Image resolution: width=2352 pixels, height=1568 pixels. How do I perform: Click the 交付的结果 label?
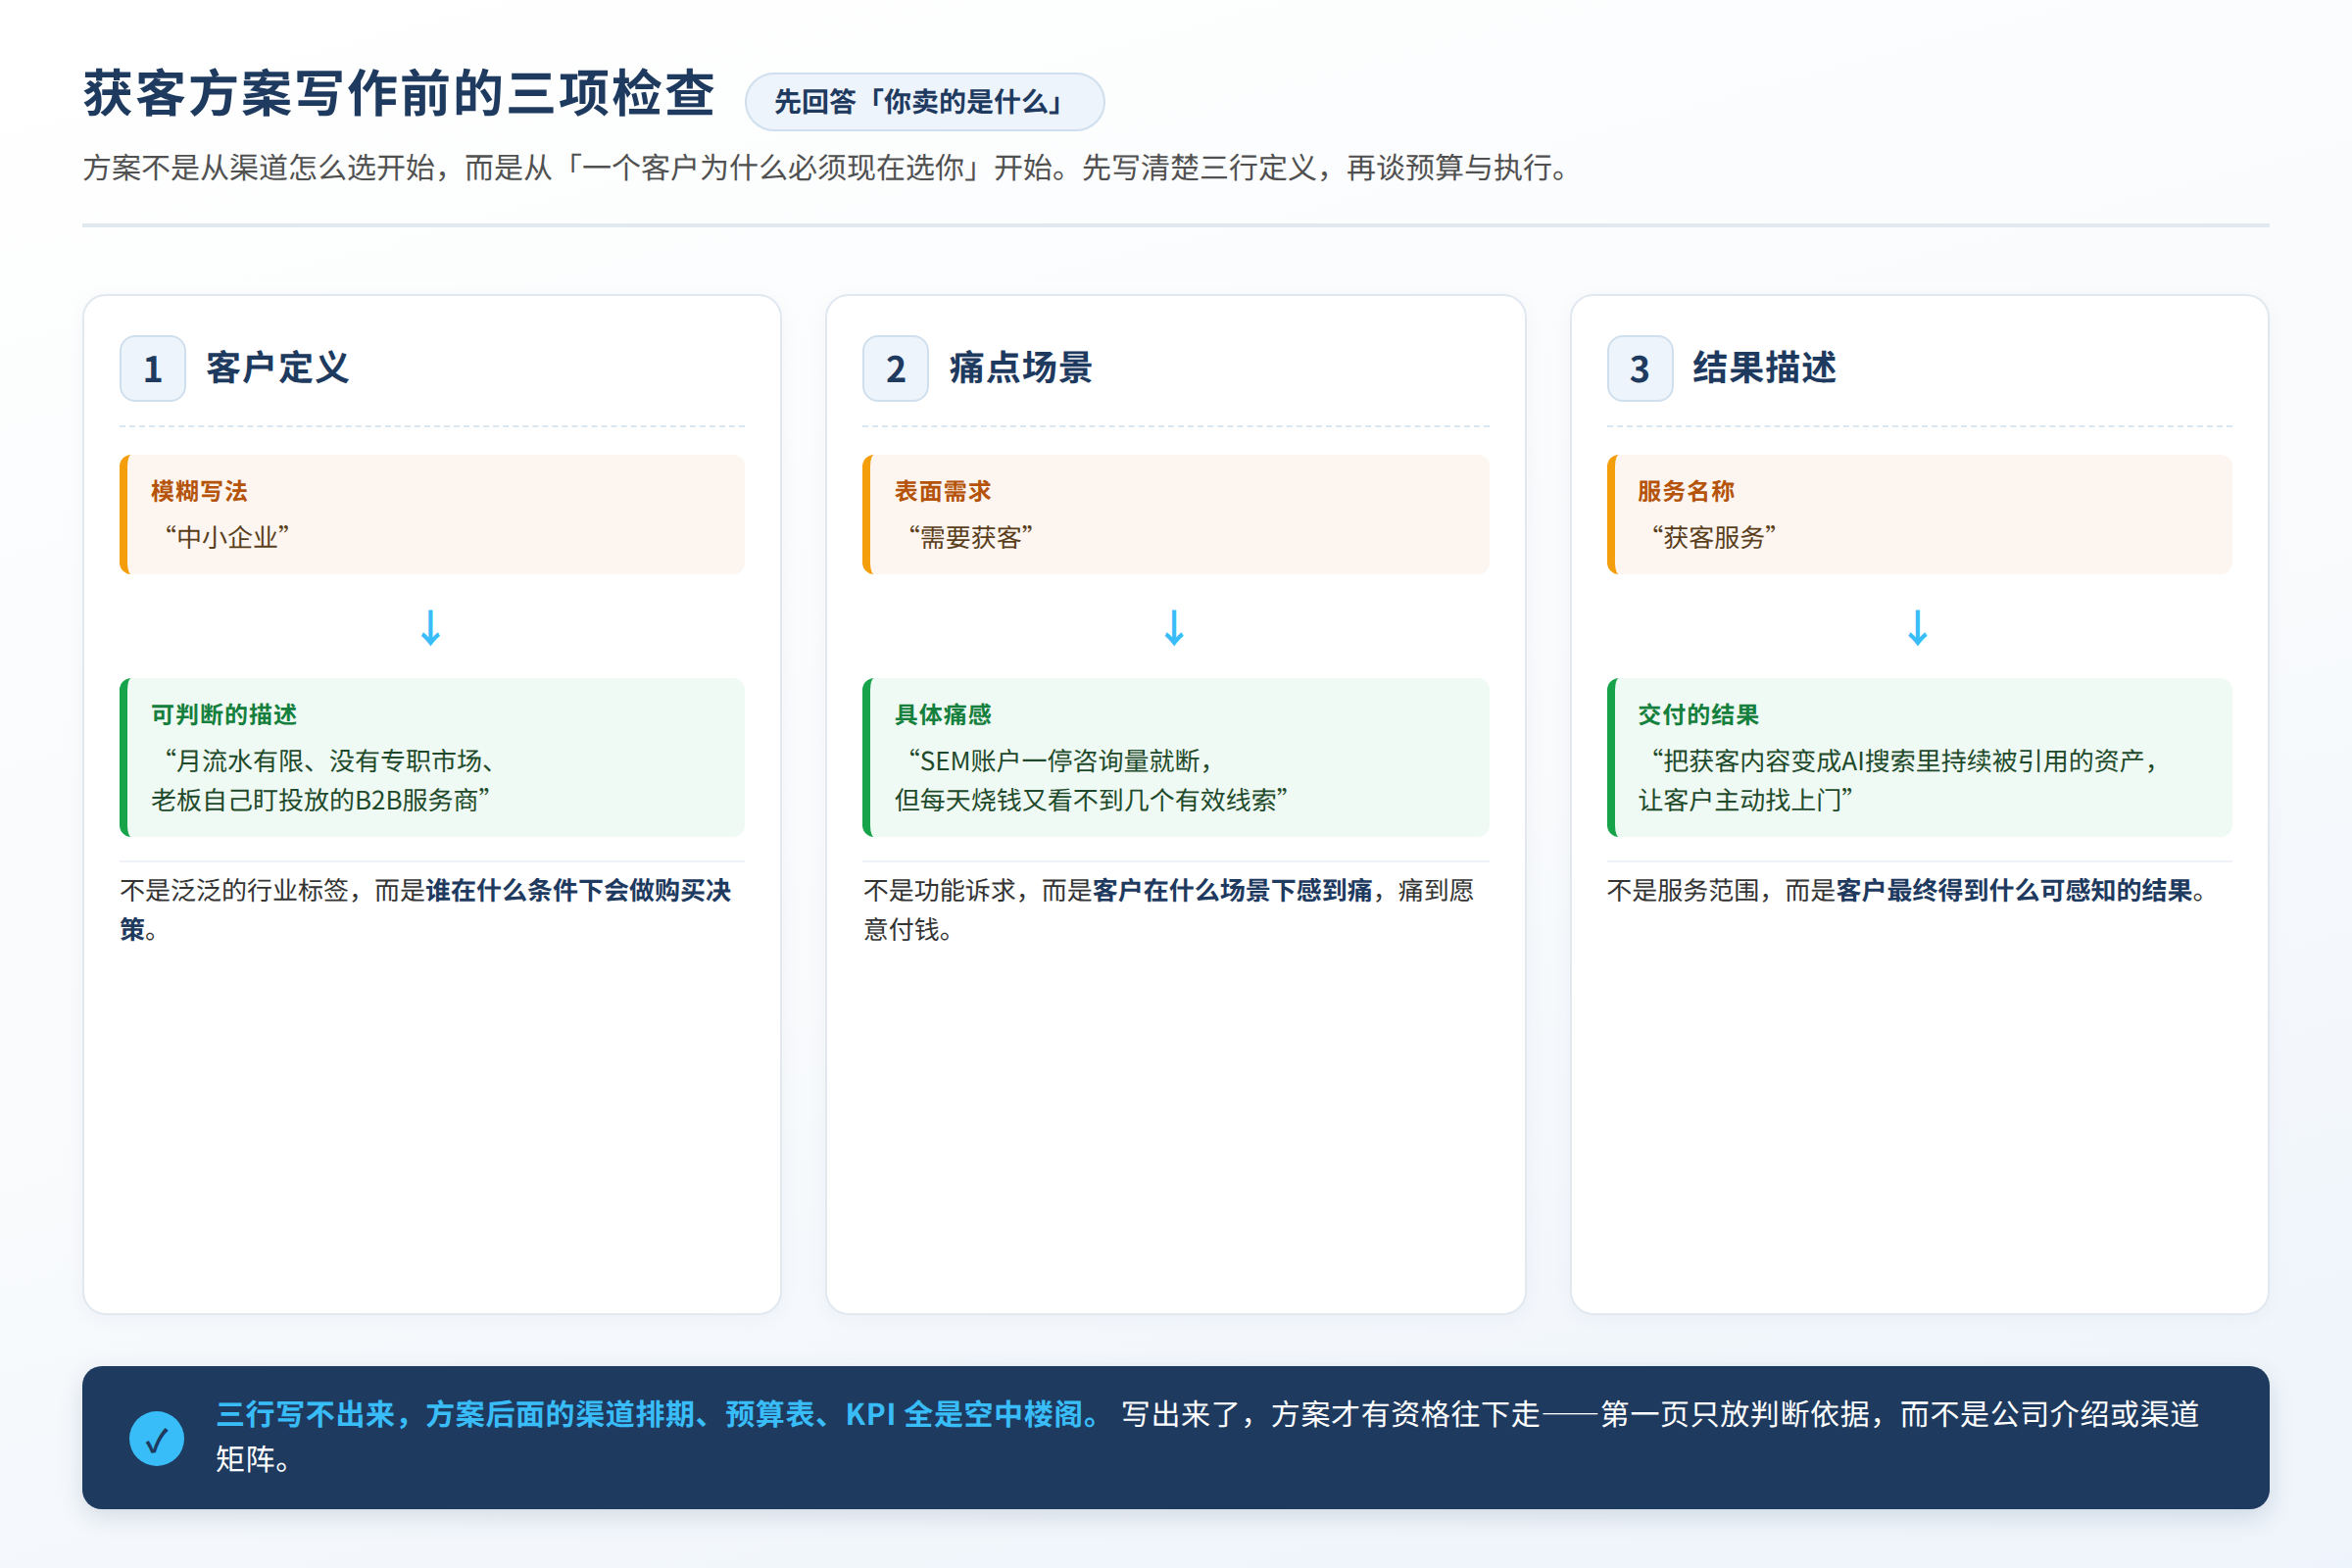click(1698, 715)
